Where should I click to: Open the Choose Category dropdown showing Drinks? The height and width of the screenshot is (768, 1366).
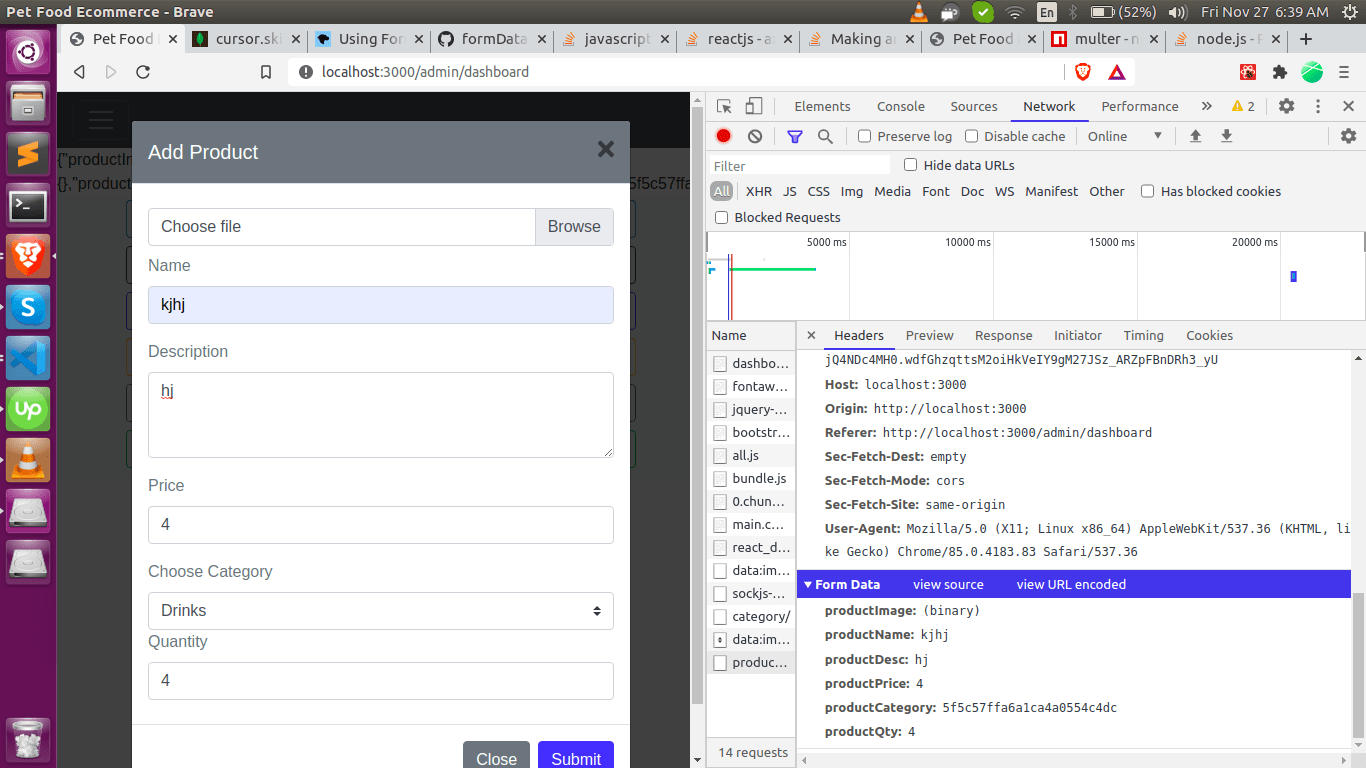(x=380, y=611)
